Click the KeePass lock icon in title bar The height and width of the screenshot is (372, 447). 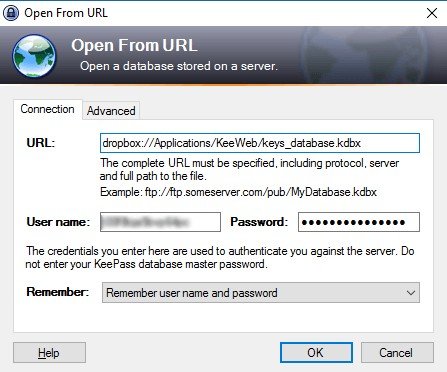pyautogui.click(x=11, y=13)
